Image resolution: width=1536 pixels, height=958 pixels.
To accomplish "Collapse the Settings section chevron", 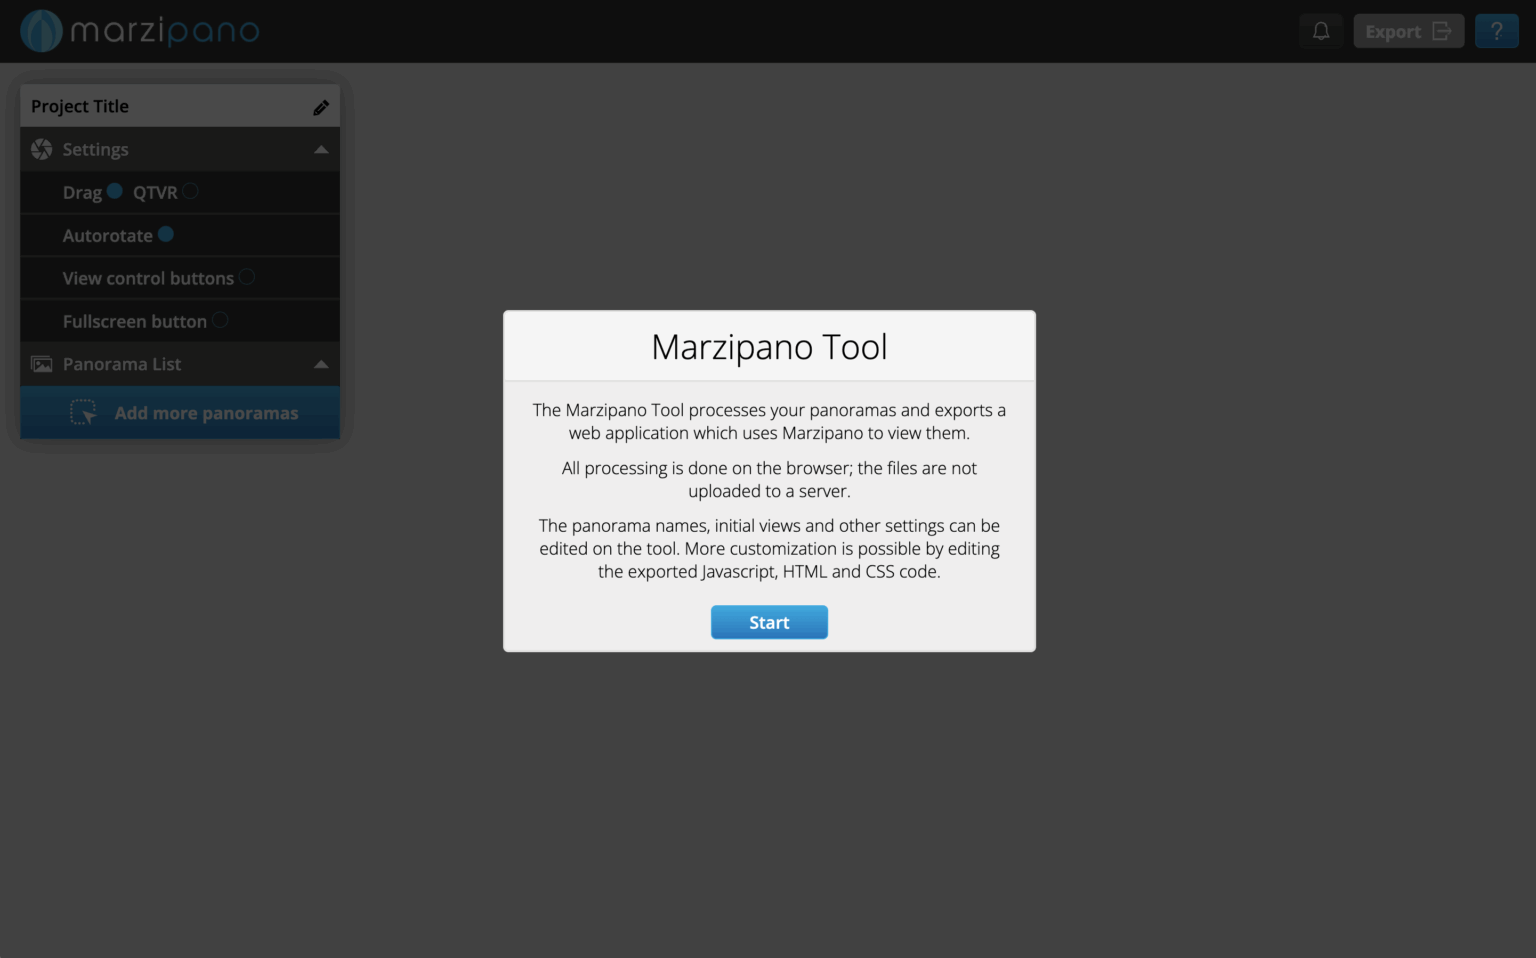I will pos(320,148).
